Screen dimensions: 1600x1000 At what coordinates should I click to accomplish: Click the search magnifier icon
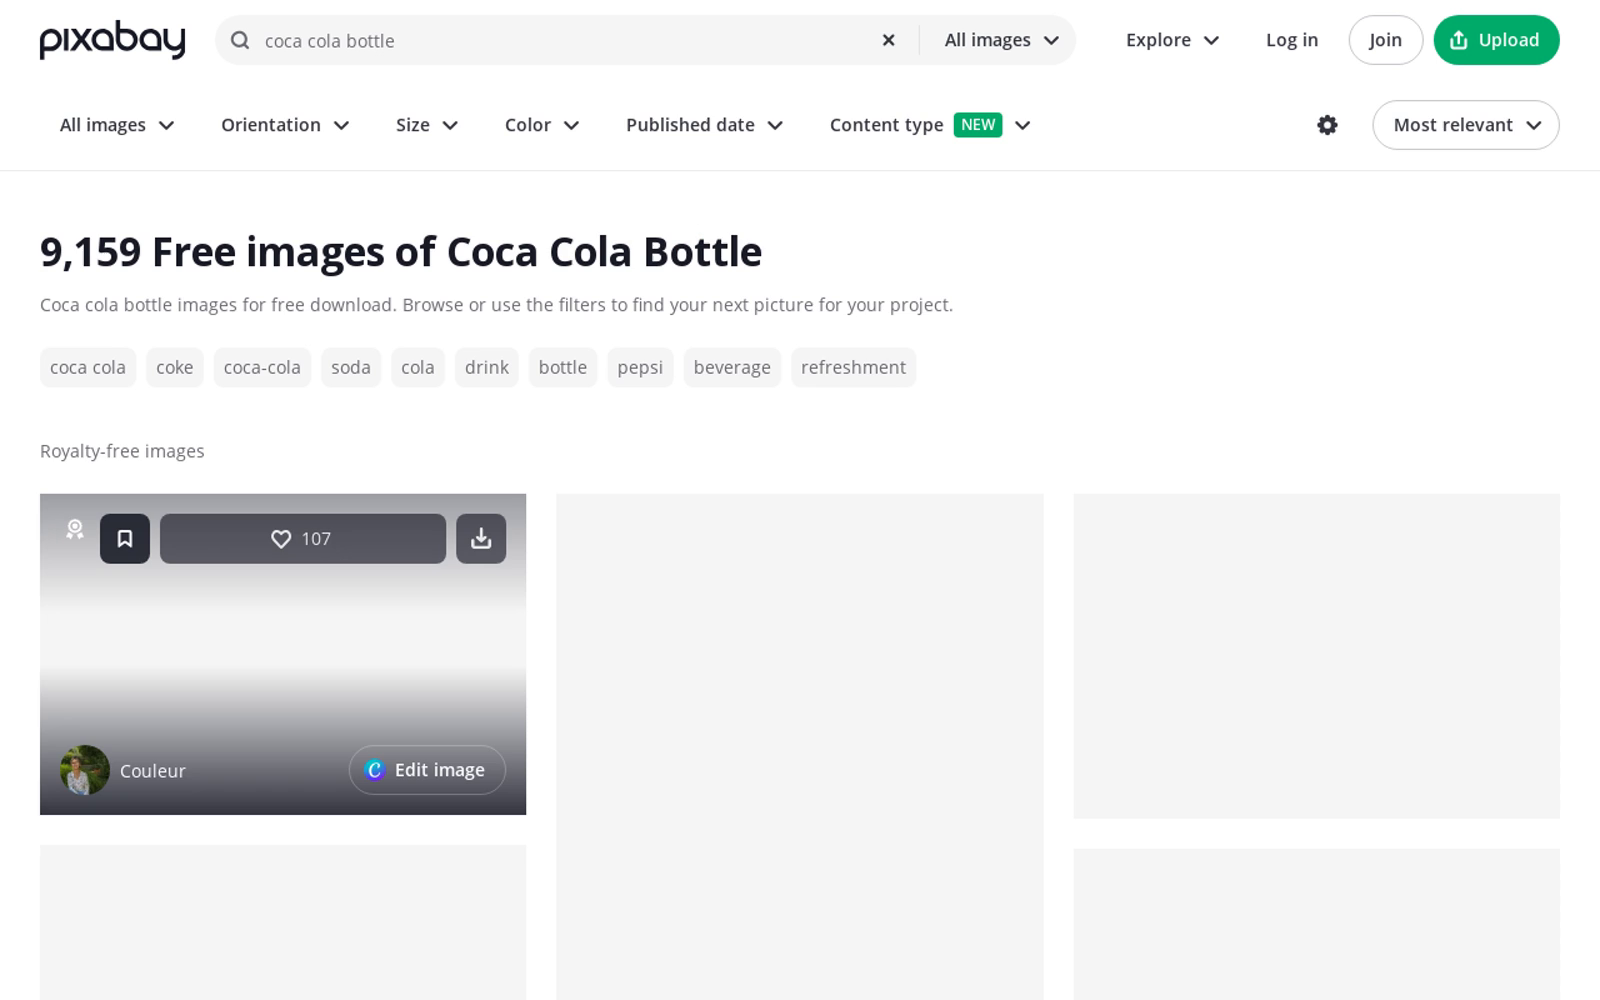pyautogui.click(x=240, y=40)
